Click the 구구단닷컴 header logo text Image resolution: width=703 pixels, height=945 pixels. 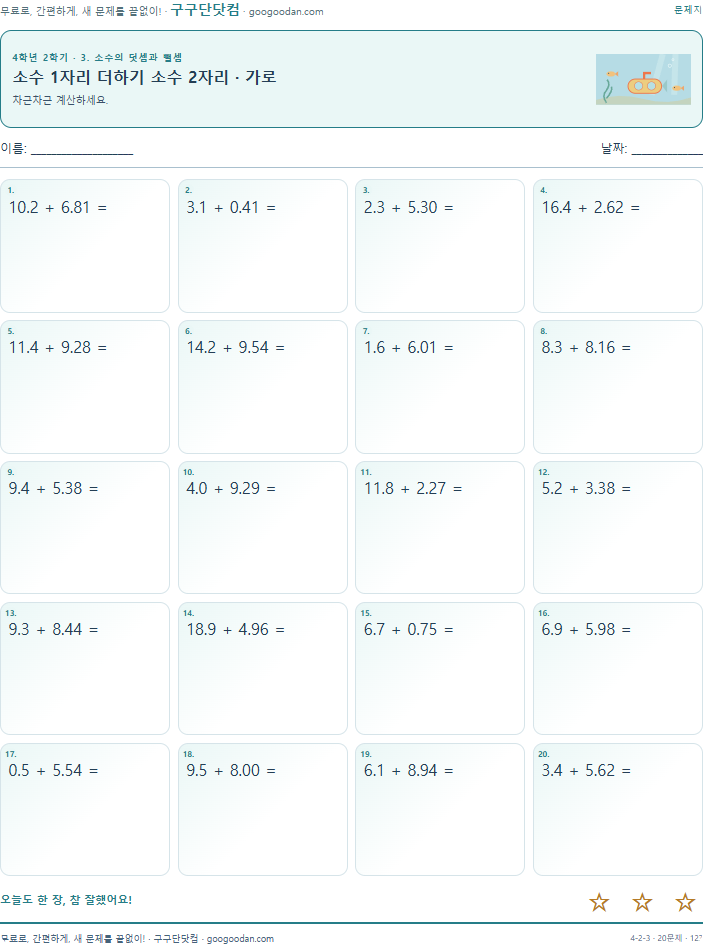205,10
